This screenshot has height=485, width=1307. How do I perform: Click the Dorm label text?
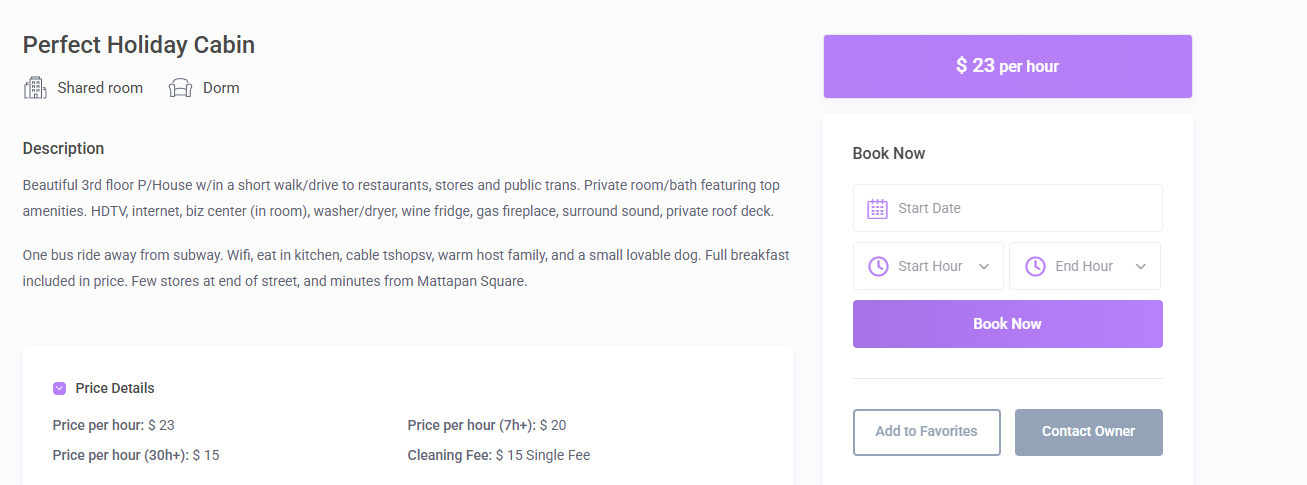(x=221, y=88)
